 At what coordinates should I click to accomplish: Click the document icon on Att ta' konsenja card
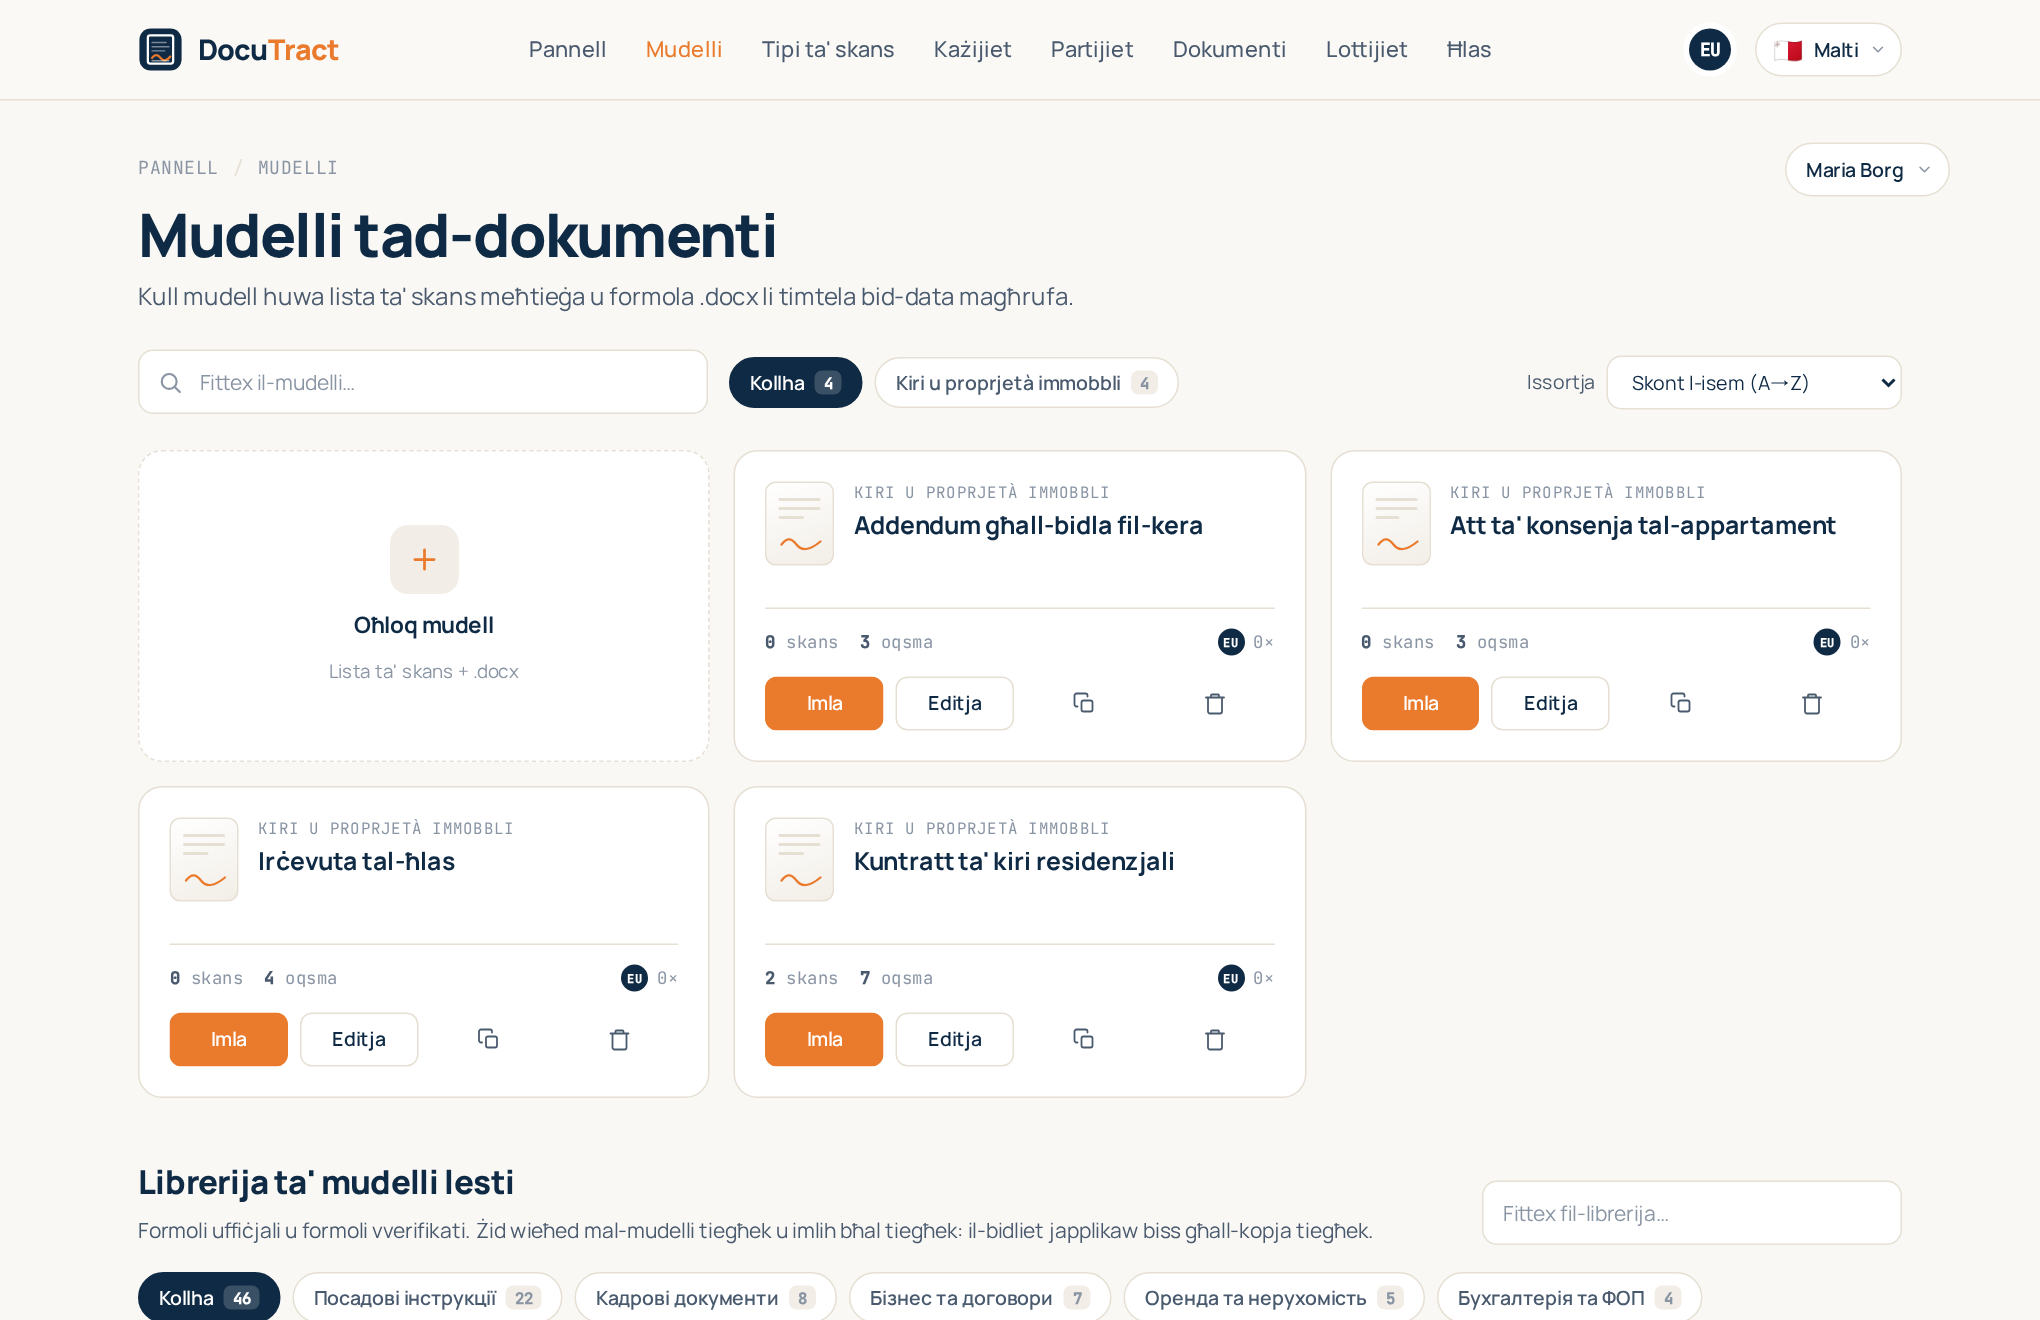(x=1396, y=523)
